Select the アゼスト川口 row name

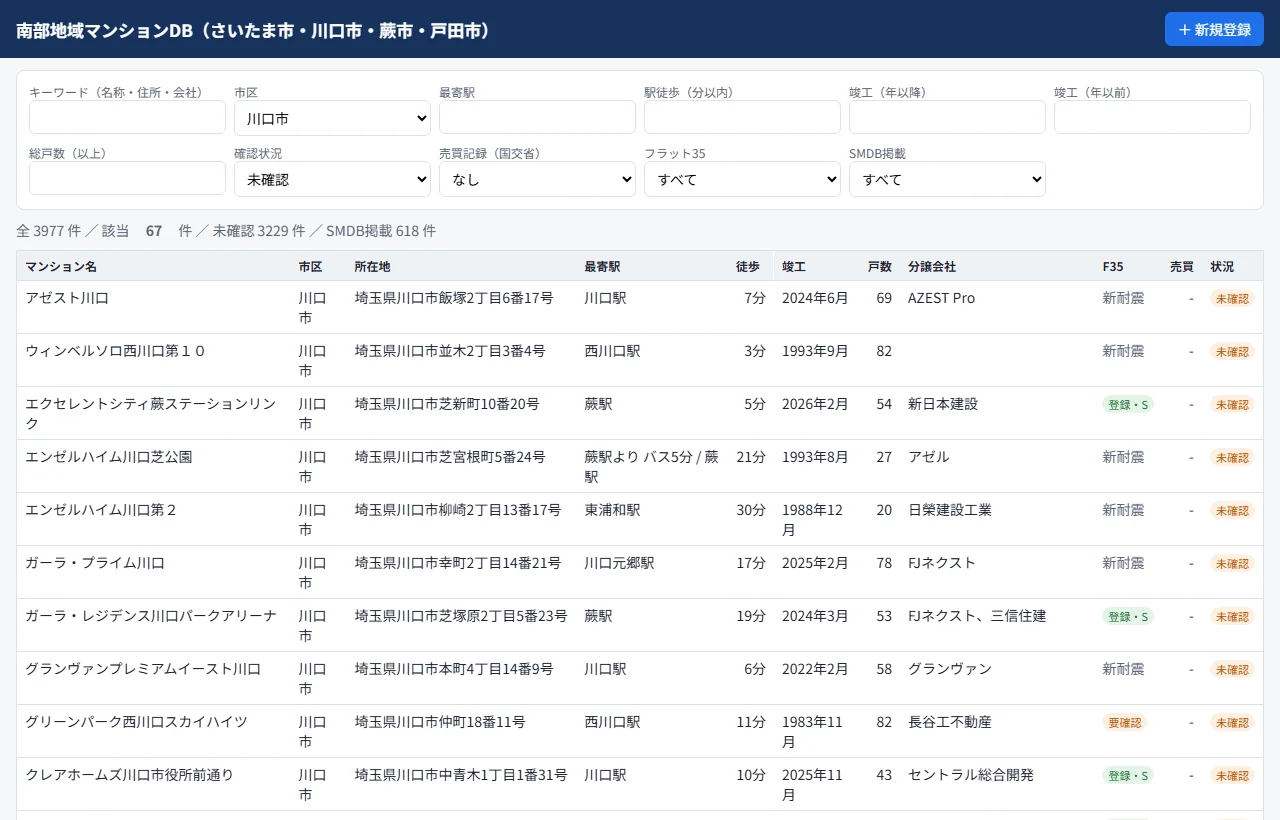point(67,298)
